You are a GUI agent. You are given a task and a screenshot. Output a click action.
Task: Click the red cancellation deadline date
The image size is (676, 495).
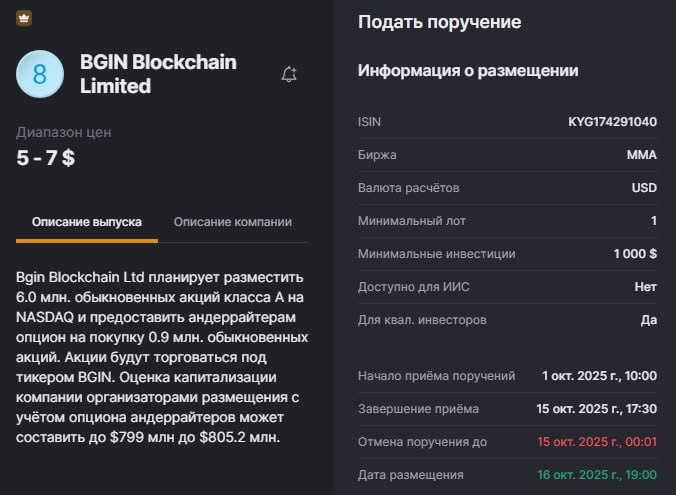click(596, 441)
